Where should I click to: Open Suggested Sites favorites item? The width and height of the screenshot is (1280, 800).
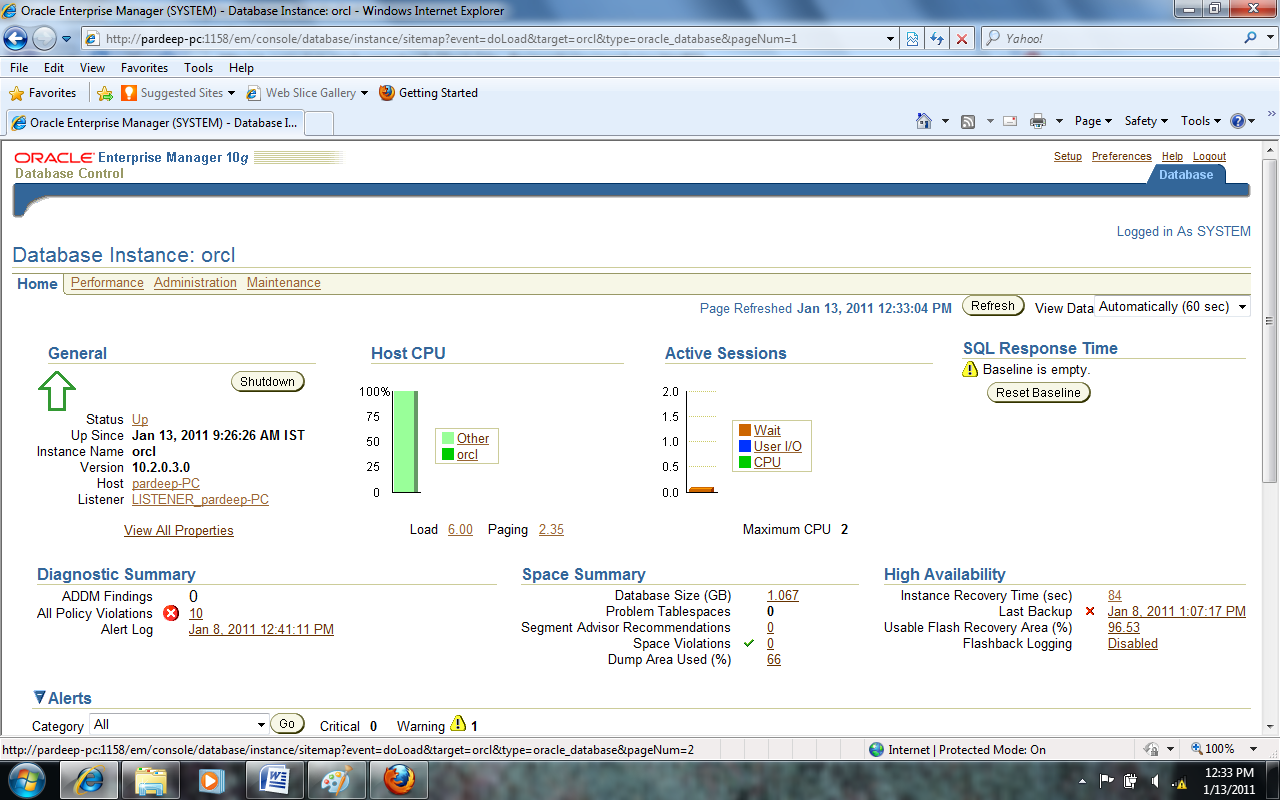[x=178, y=93]
